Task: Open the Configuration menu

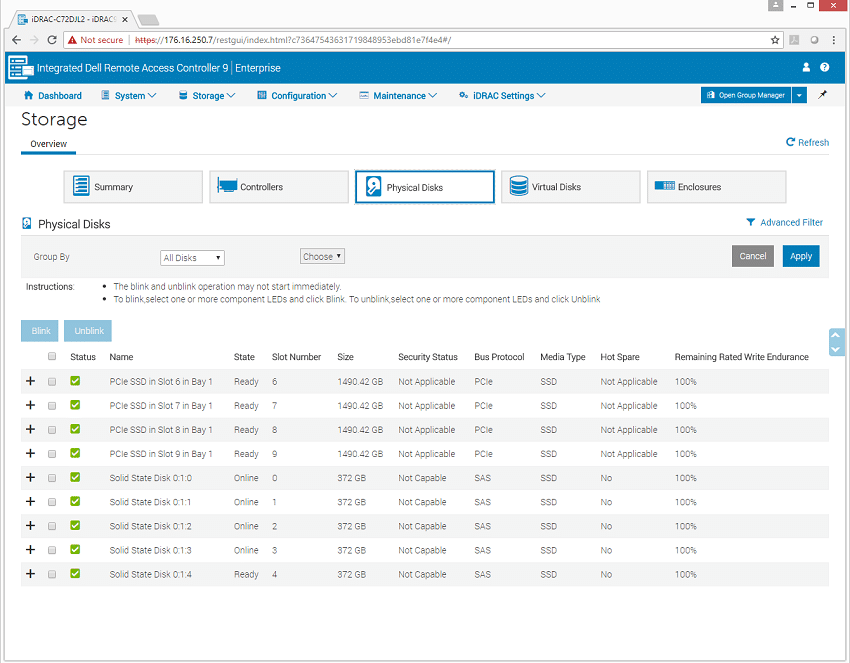Action: [x=297, y=95]
